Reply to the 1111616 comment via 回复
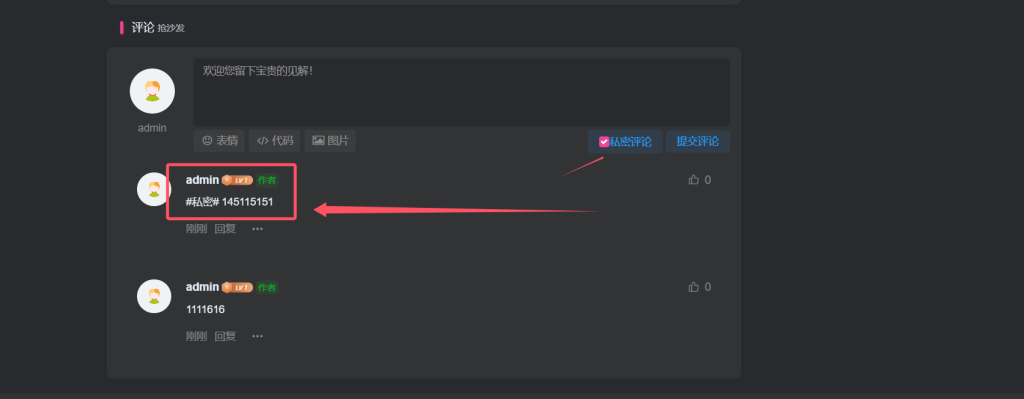 point(225,336)
